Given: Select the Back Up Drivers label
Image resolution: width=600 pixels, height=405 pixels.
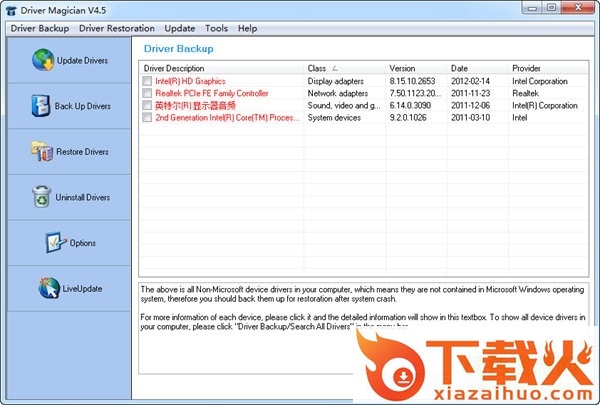Looking at the screenshot, I should (83, 106).
